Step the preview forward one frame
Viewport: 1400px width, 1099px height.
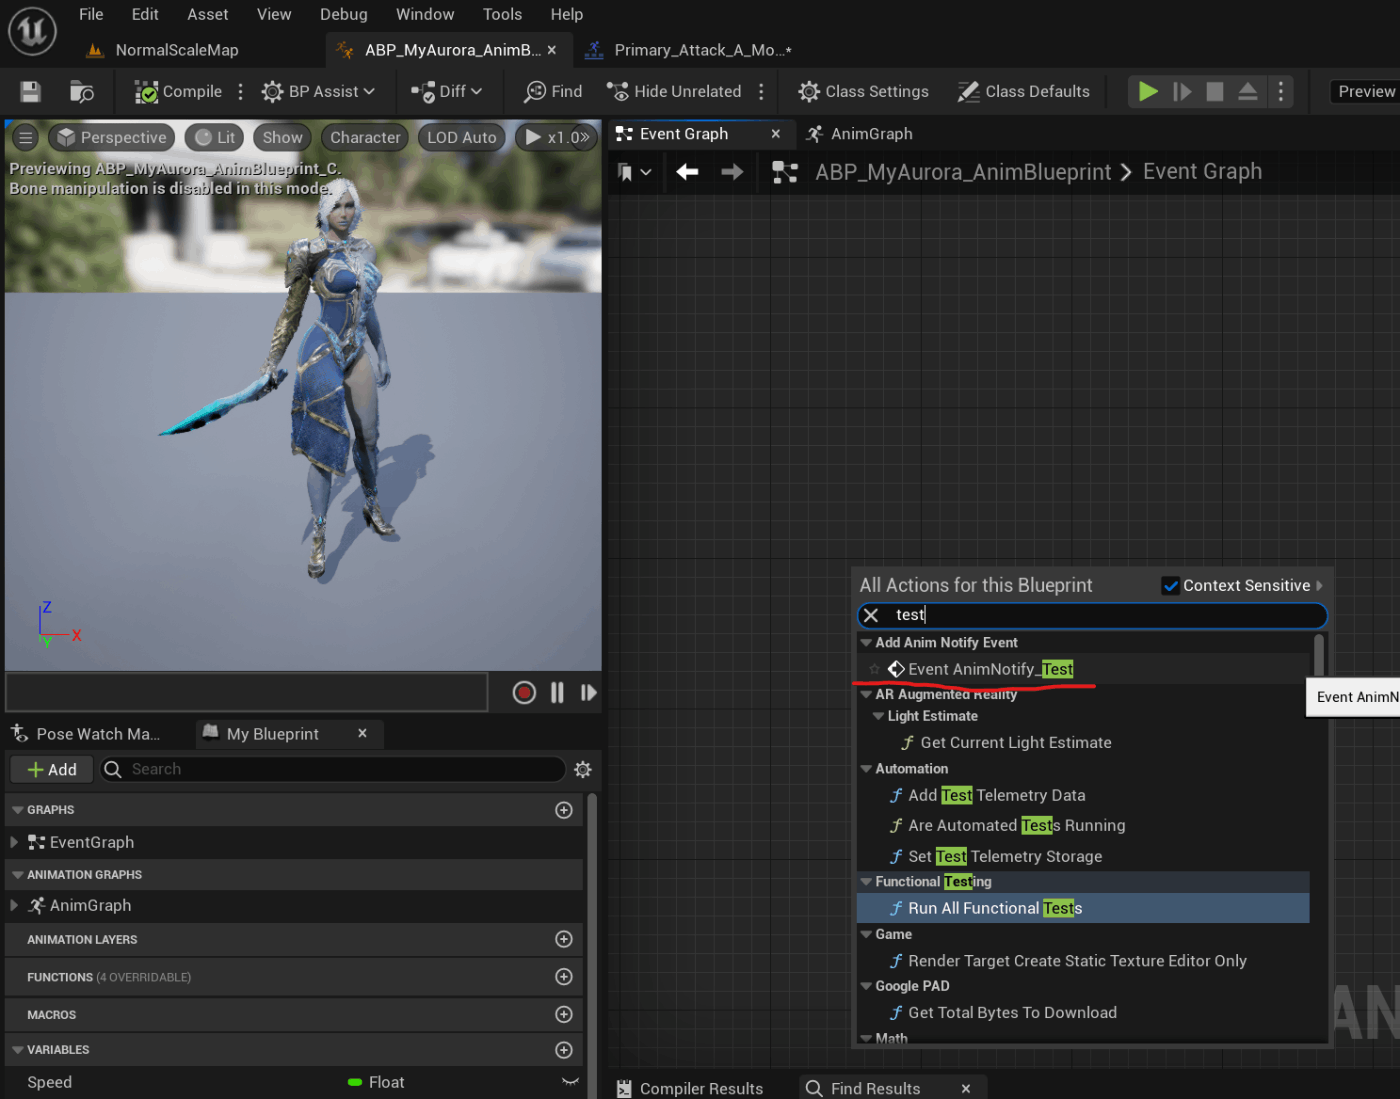tap(588, 692)
